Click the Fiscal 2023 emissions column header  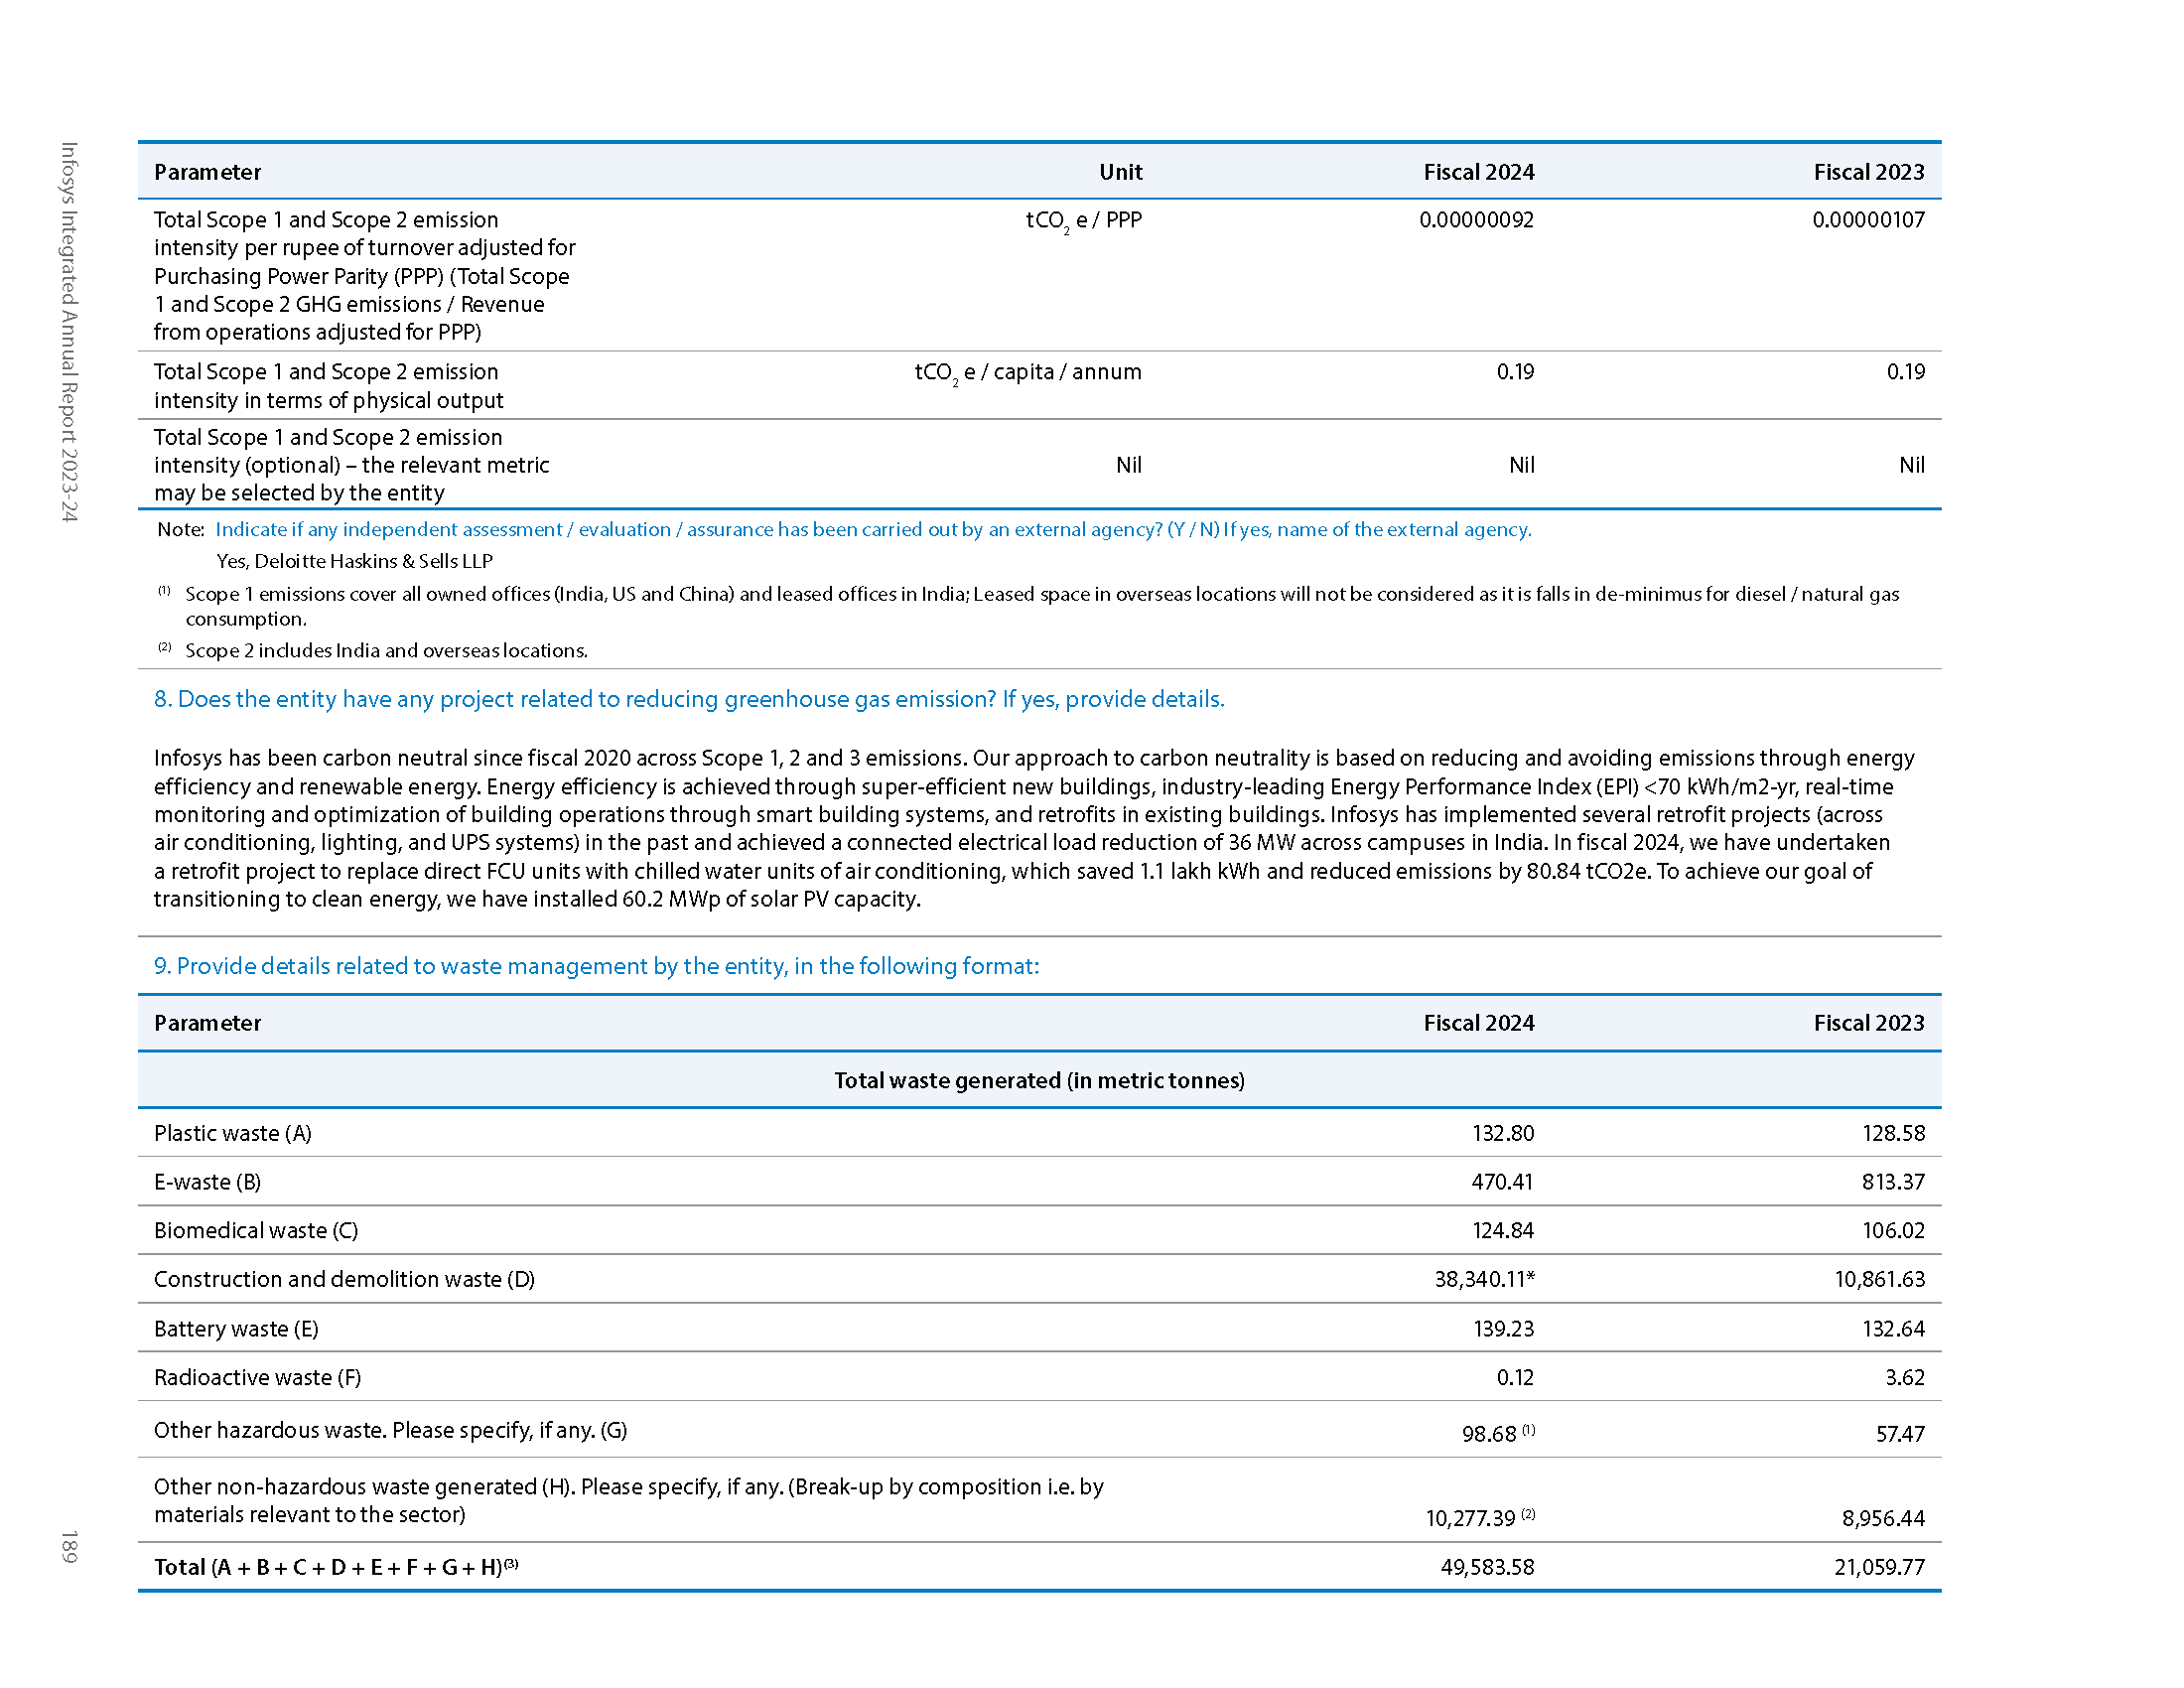[x=1868, y=172]
